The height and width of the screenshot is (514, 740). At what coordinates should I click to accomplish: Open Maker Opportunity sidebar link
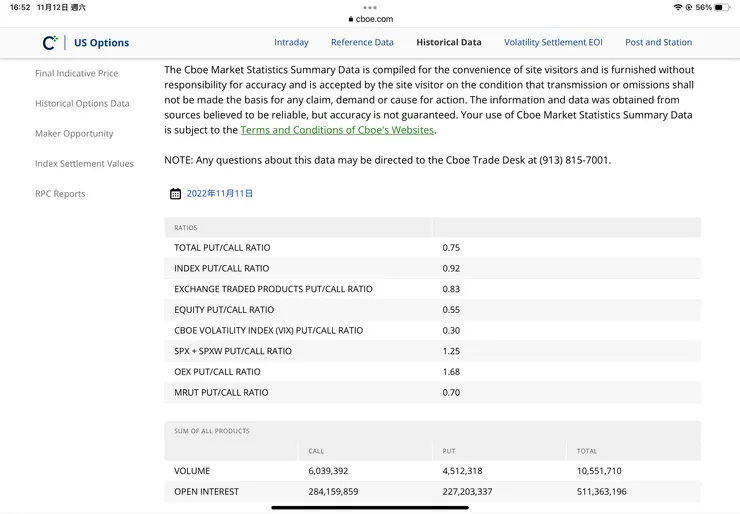tap(74, 133)
